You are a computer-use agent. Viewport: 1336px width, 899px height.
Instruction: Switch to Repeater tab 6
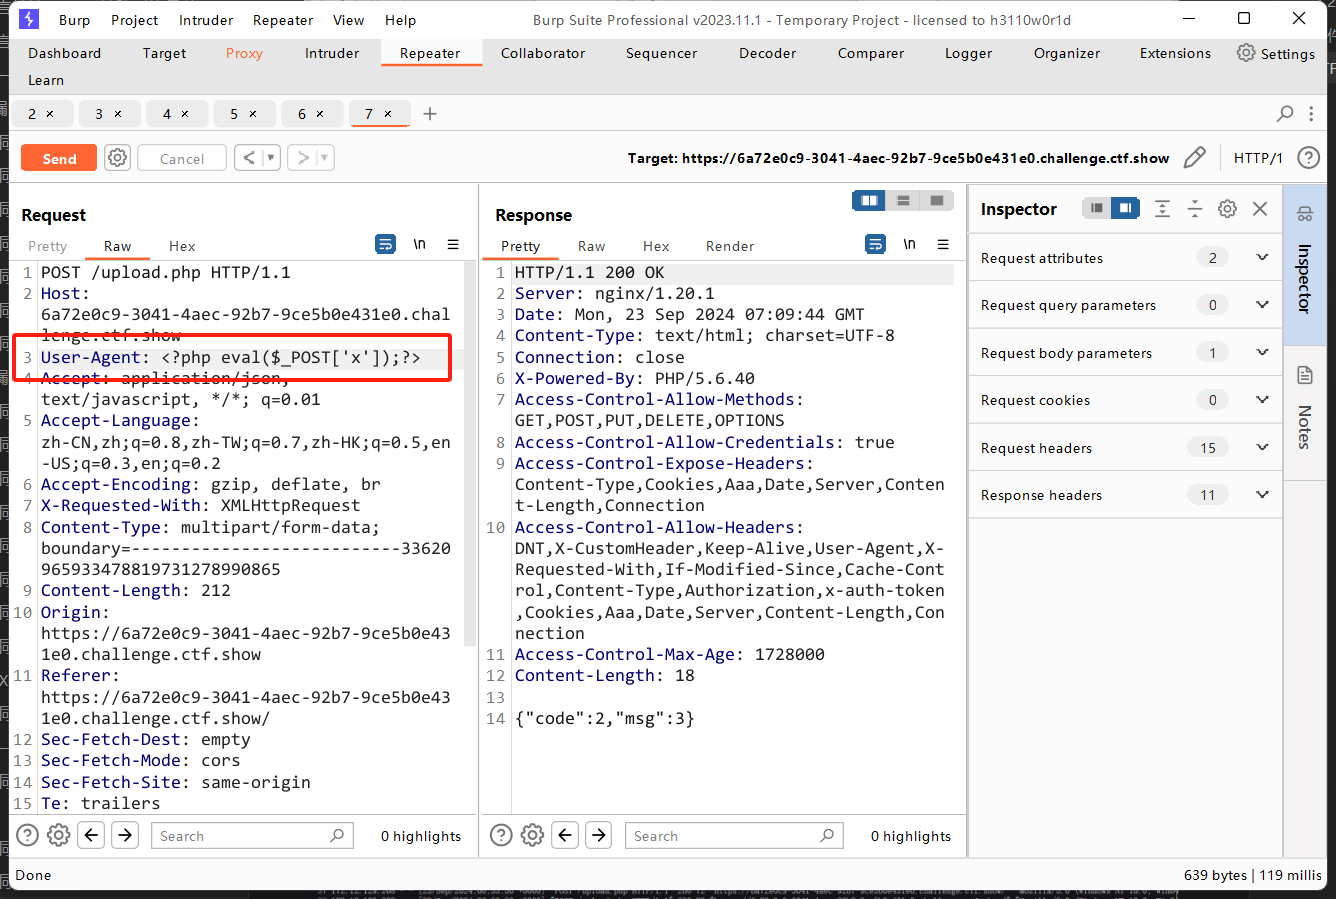coord(302,114)
